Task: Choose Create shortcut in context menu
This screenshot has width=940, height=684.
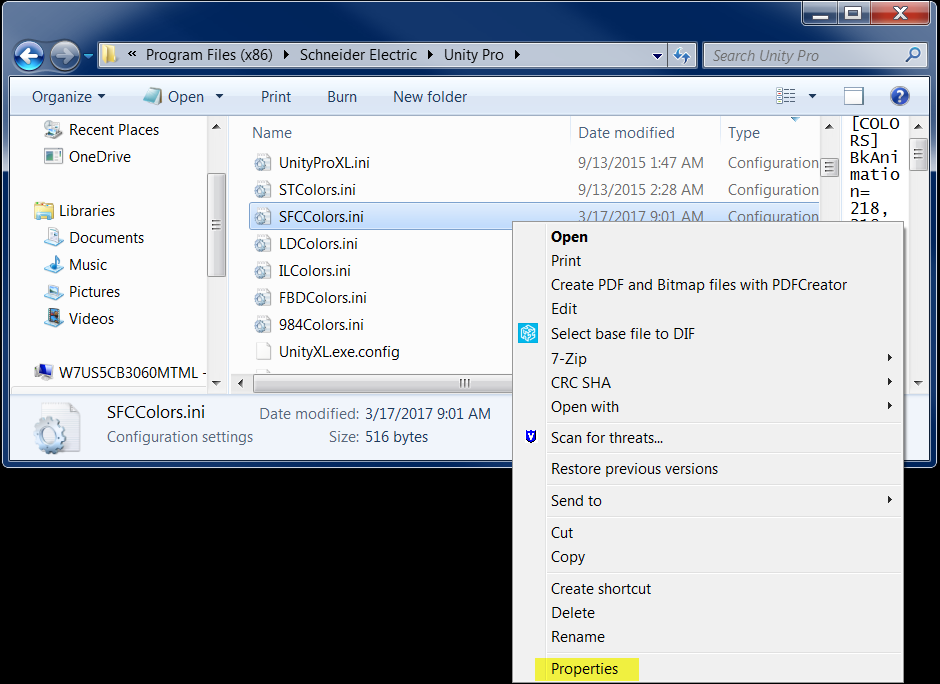Action: pyautogui.click(x=601, y=589)
